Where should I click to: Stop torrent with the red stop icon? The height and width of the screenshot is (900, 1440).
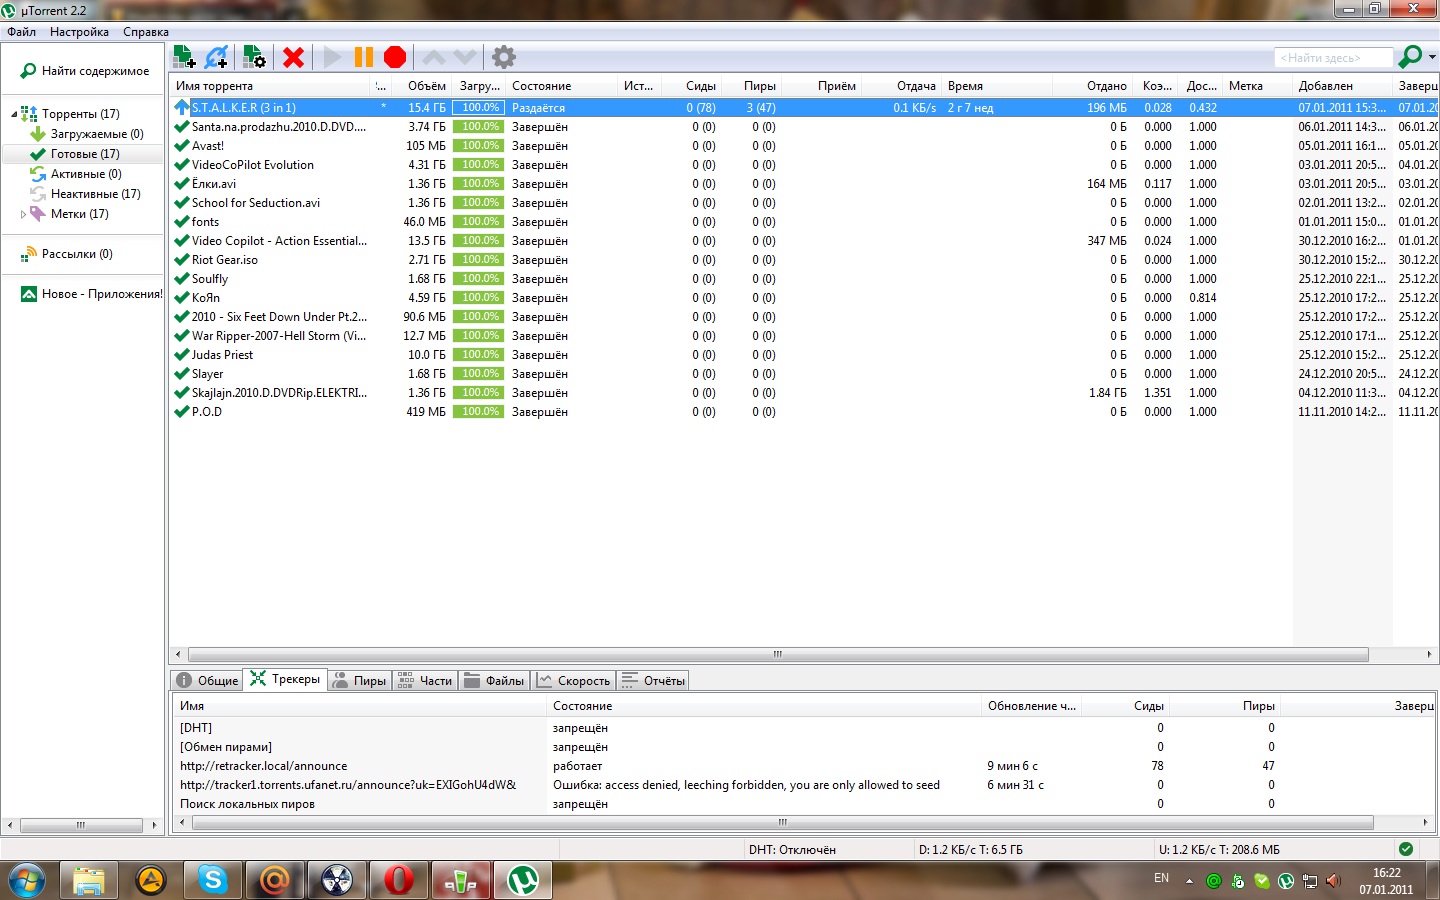pyautogui.click(x=395, y=57)
